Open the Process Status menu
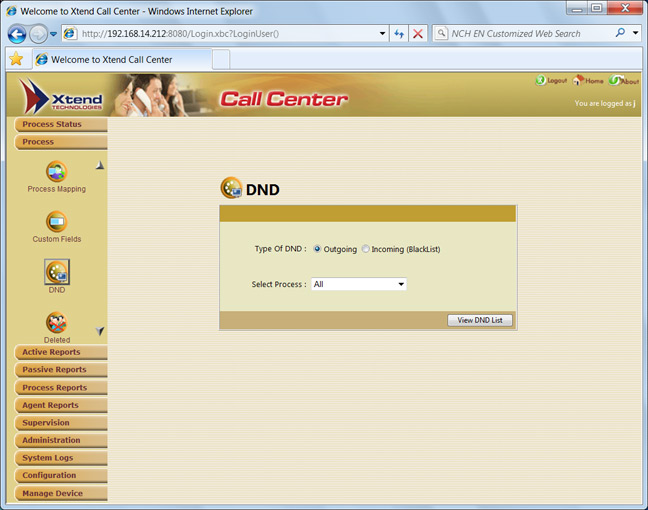Screen dimensions: 648x510 click(x=61, y=124)
